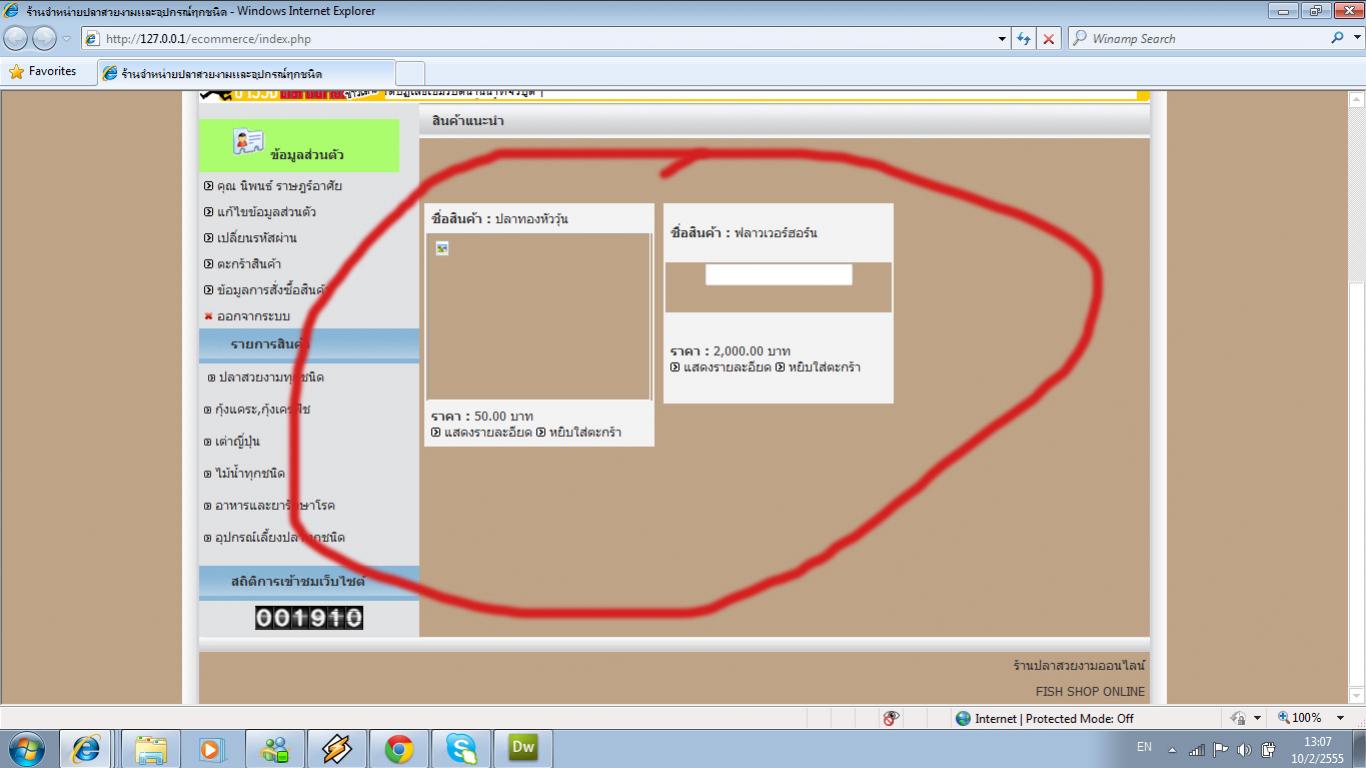Click the white image box of ฟลาวเวอร์ฮอร์น
Screen dimensions: 1366x768
[x=779, y=274]
